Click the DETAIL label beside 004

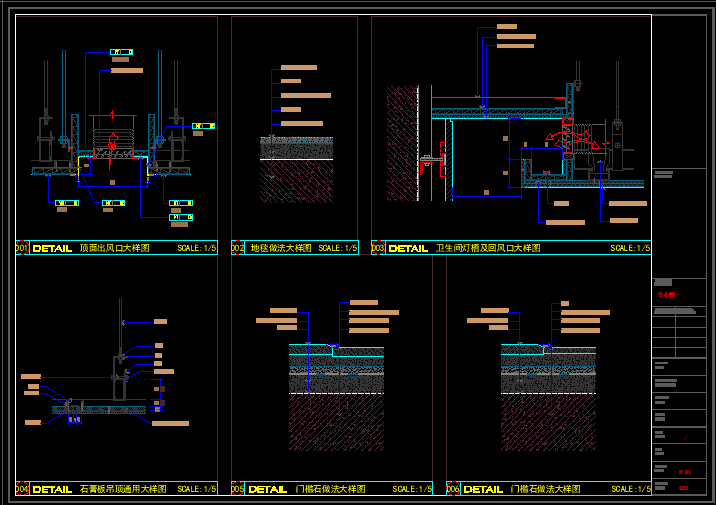(53, 489)
